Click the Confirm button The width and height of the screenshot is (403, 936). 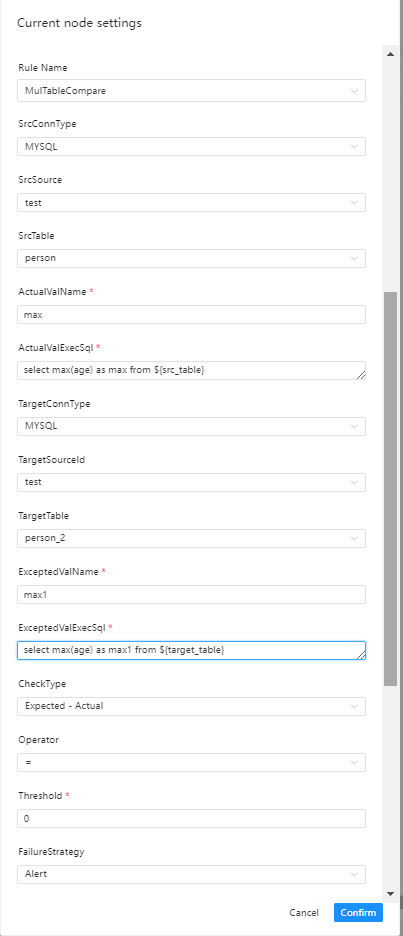[358, 912]
